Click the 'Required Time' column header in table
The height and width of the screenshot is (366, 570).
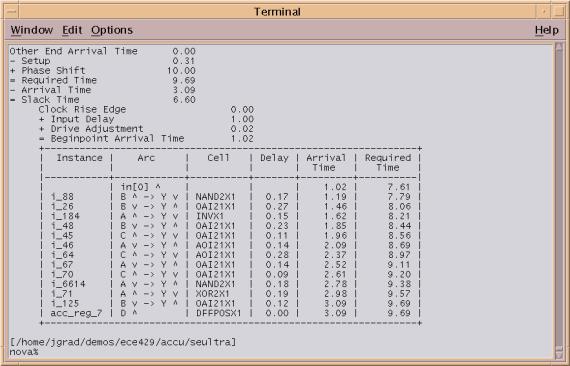(x=388, y=162)
